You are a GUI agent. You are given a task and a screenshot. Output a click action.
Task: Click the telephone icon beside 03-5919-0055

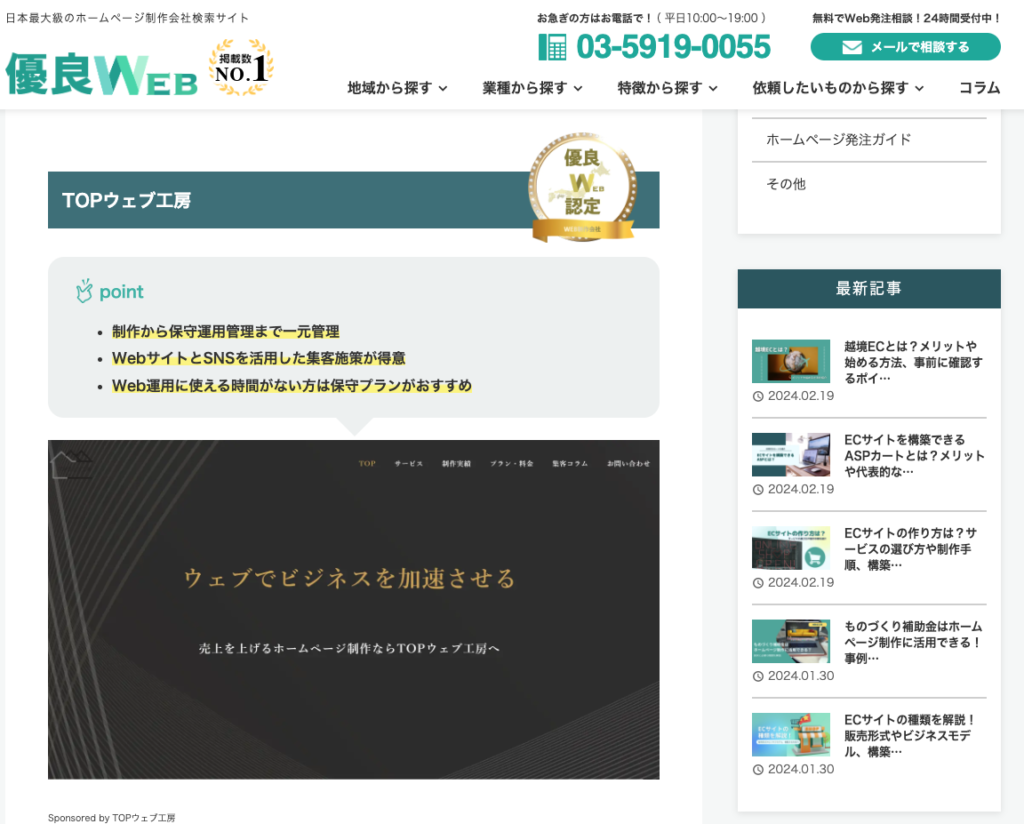coord(552,47)
